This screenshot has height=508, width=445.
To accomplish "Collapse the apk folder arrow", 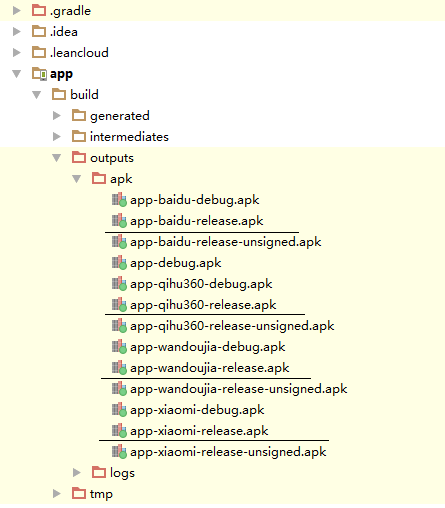I will pos(77,179).
